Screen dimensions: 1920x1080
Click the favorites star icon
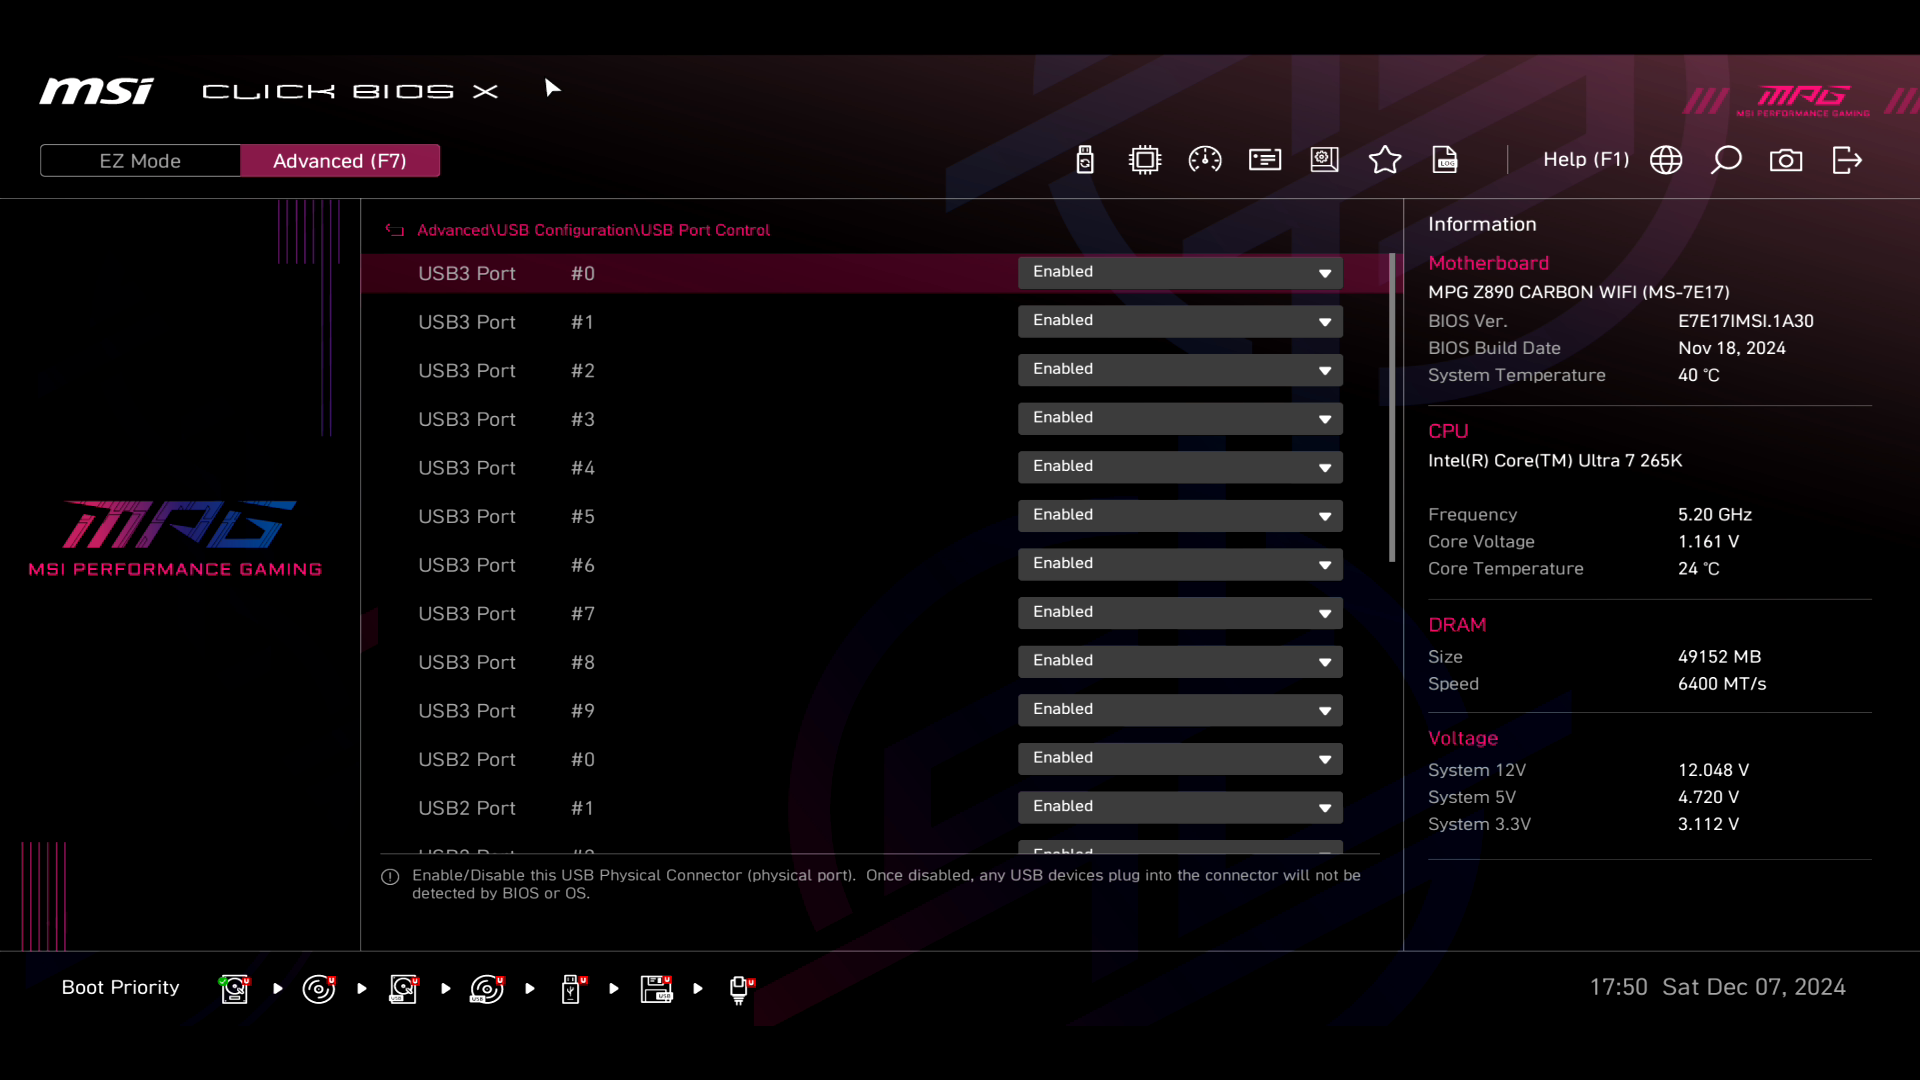coord(1385,160)
